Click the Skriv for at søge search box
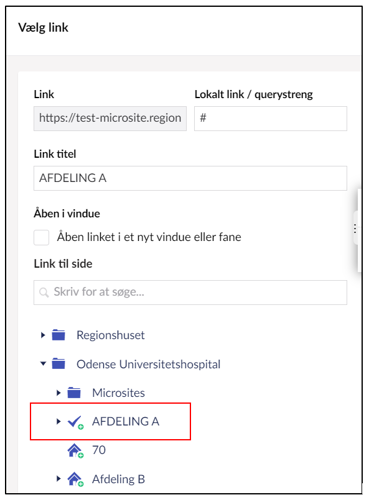 tap(190, 292)
